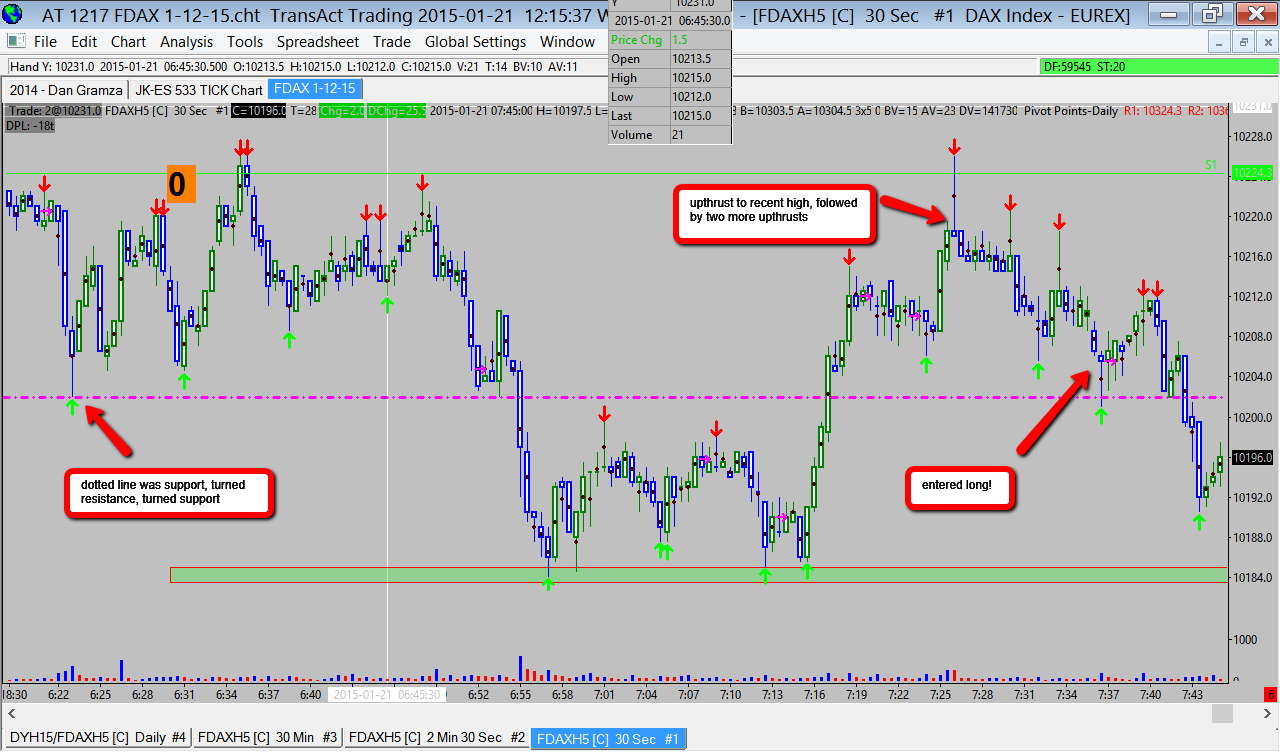Switch to the 2014 - Dan Gramza tab
The image size is (1280, 752).
pos(66,90)
